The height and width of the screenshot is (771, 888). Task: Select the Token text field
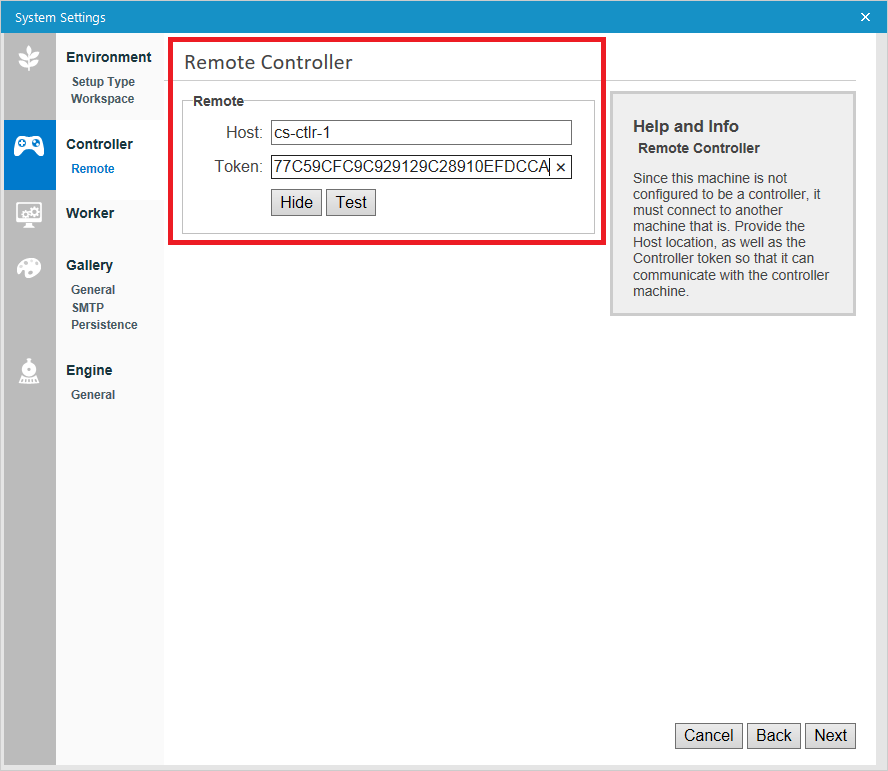410,166
